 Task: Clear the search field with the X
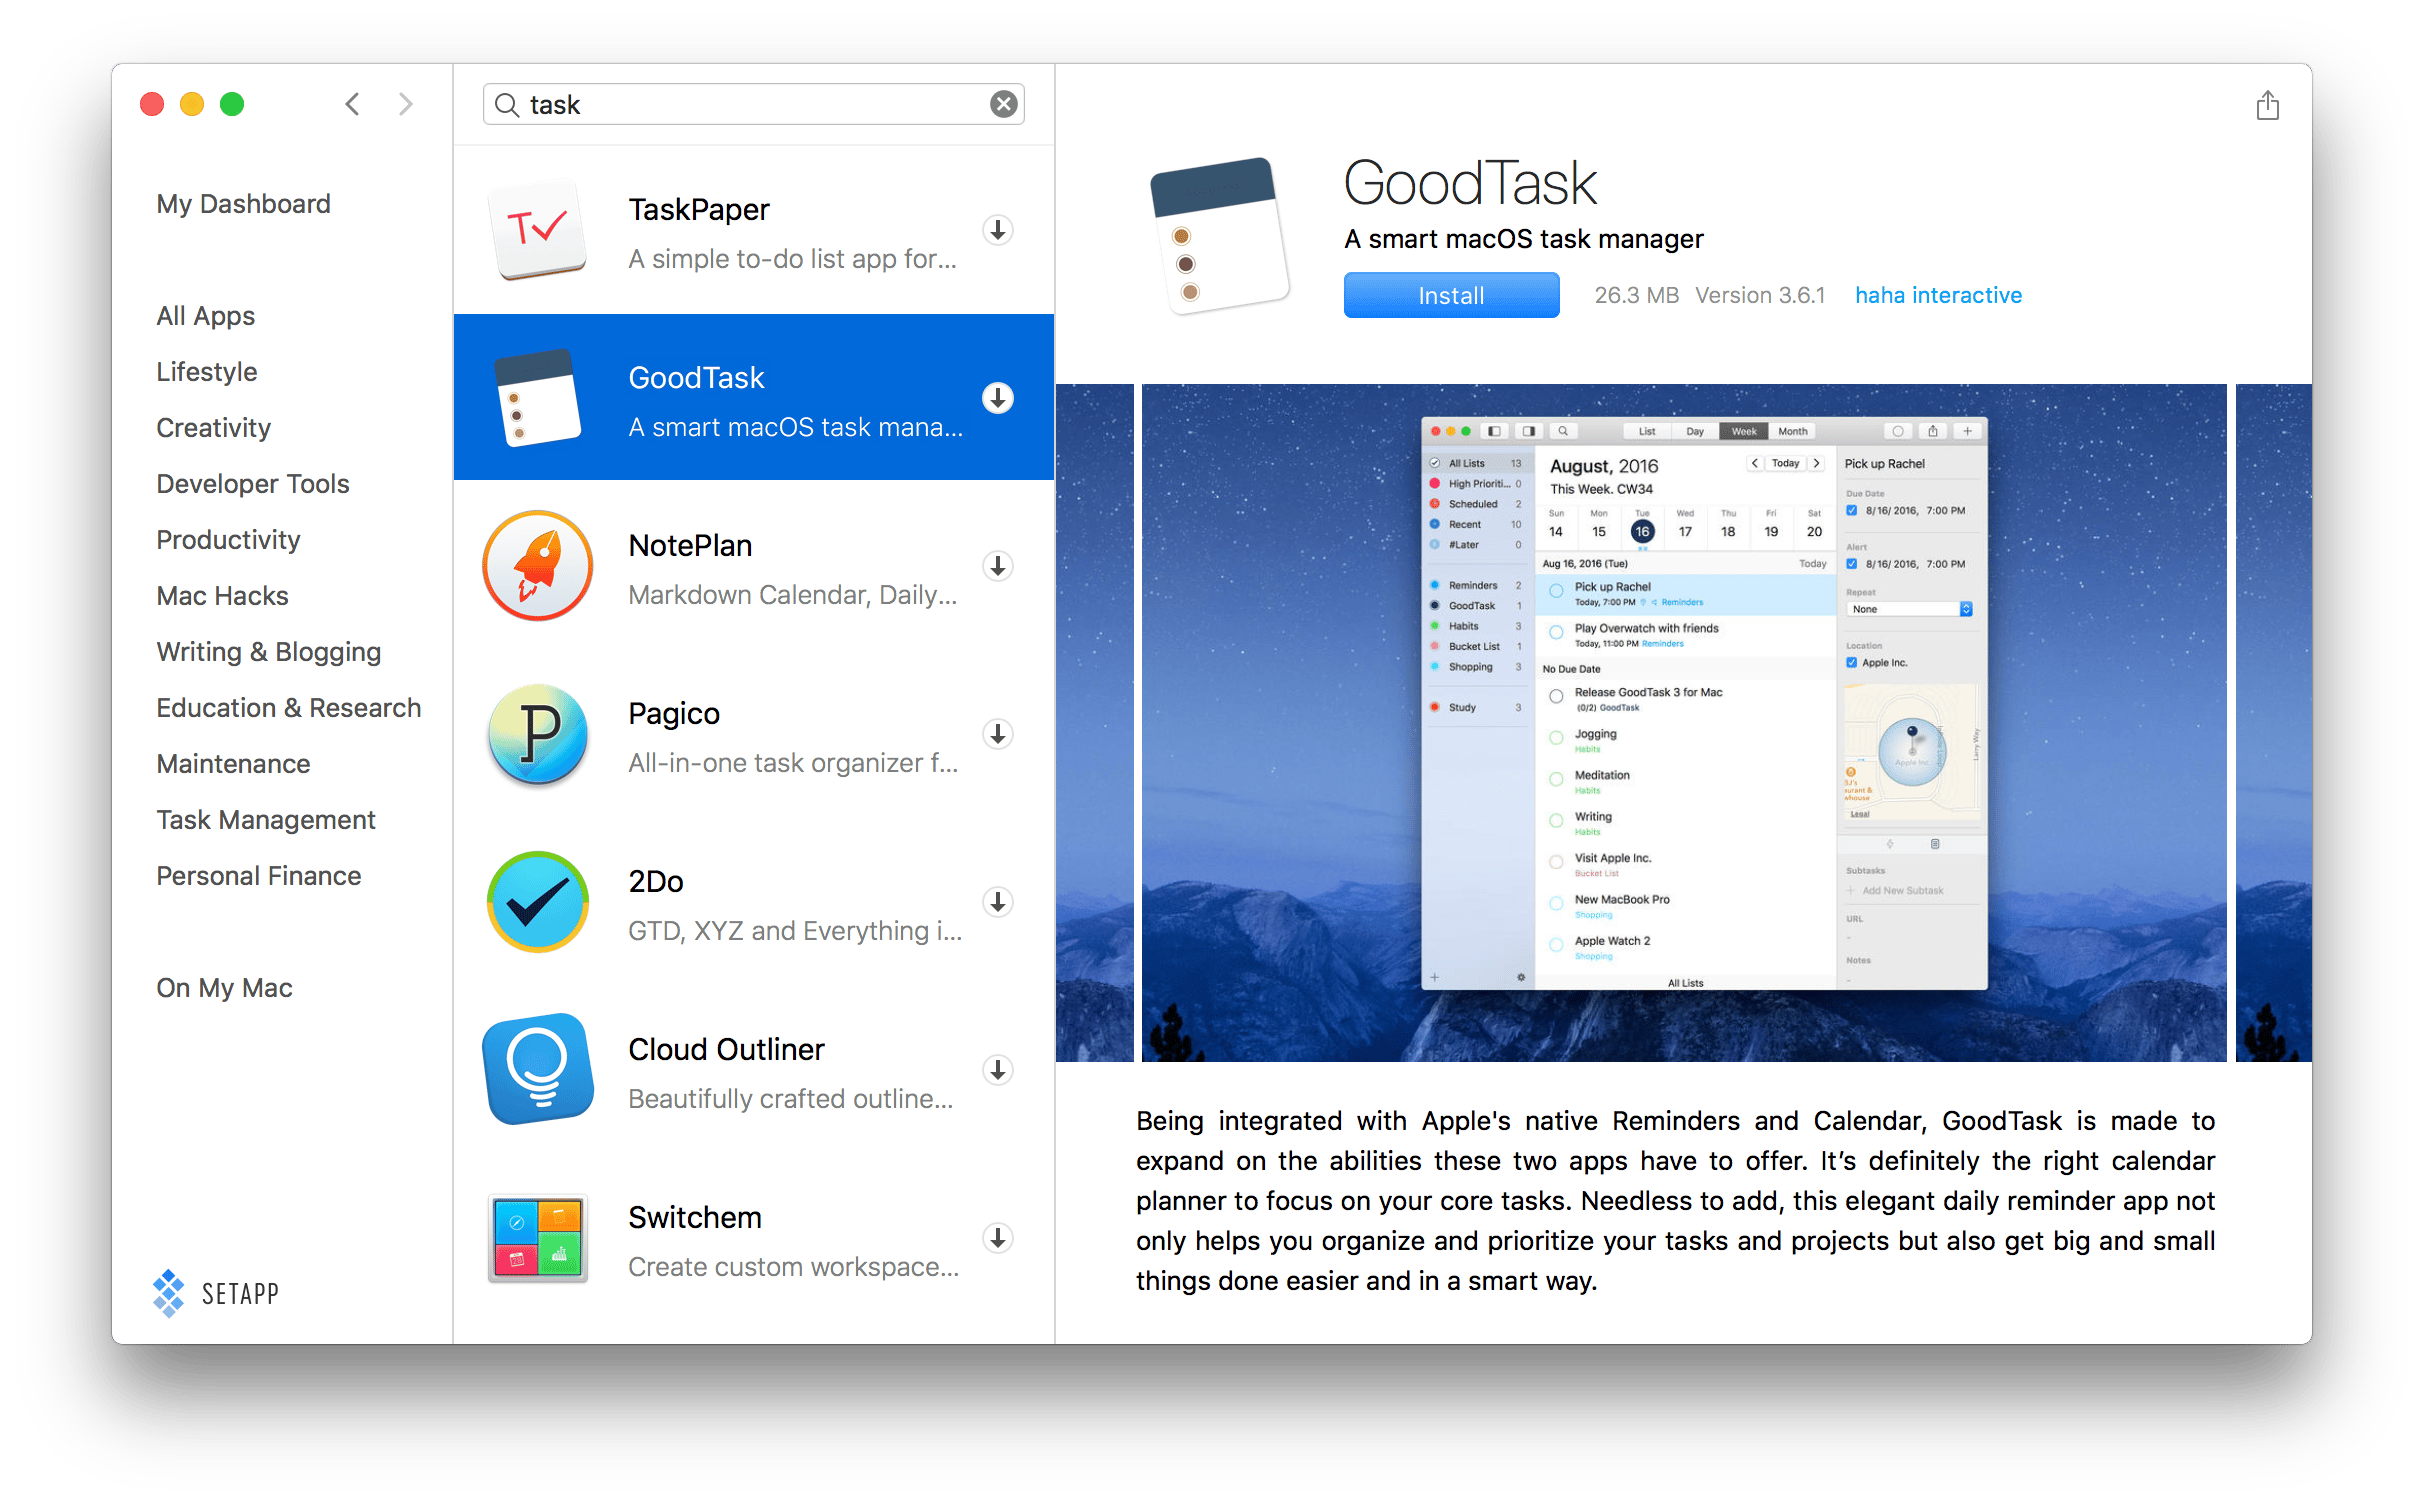(1003, 104)
